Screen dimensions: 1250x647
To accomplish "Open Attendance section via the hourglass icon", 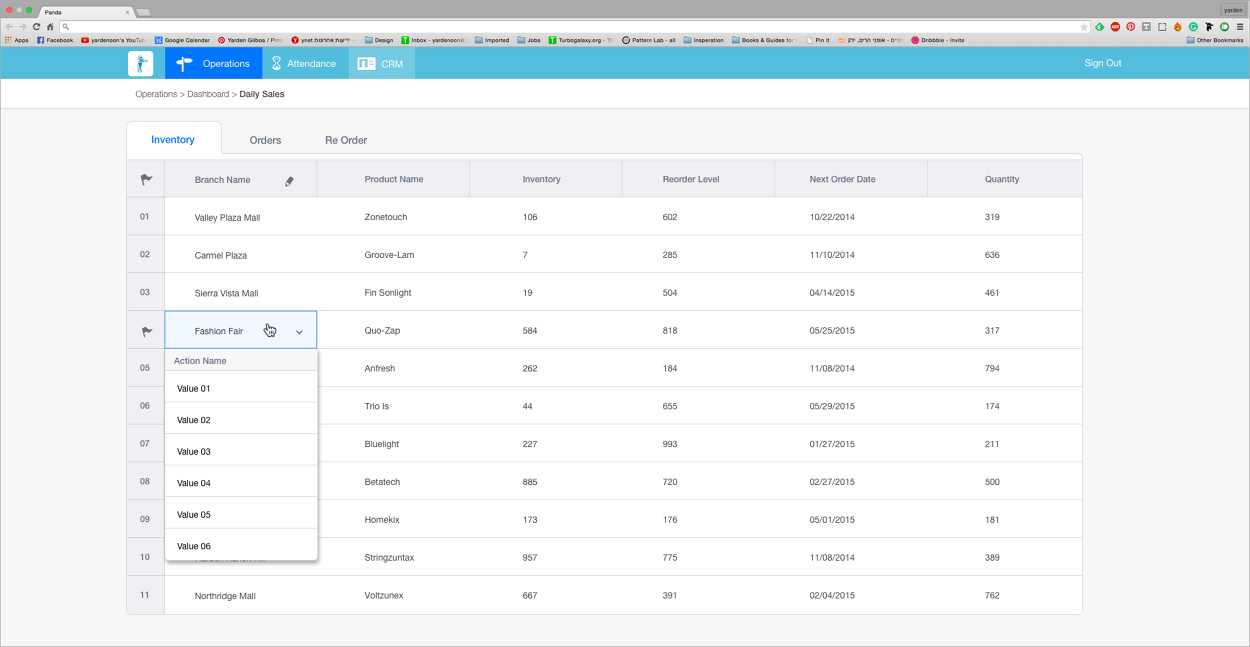I will coord(276,63).
